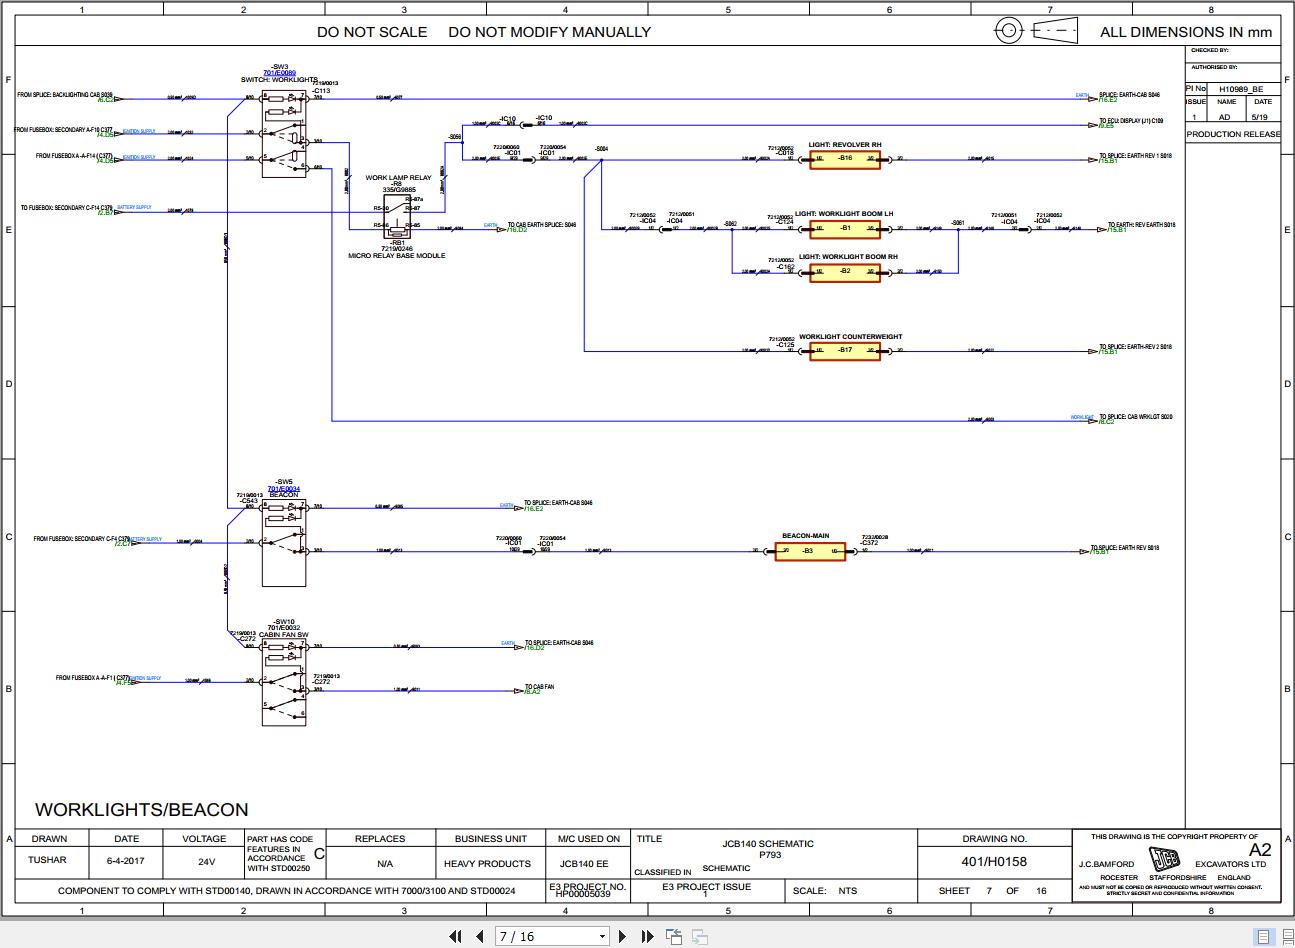Click 'FROM SPLICE: BACKLIGHTING CAB S039' reference
This screenshot has height=948, width=1295.
click(x=65, y=95)
